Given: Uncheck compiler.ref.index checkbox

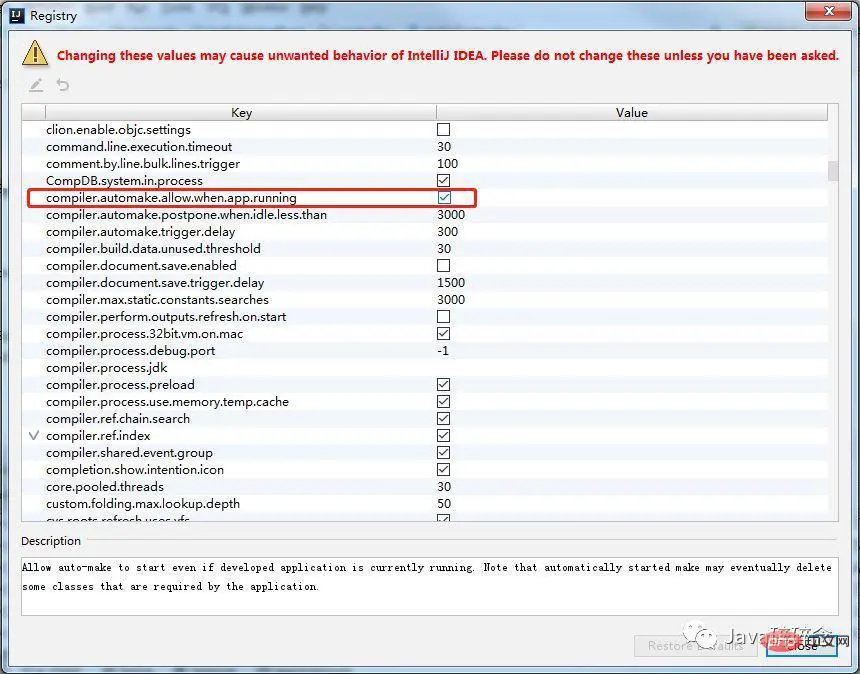Looking at the screenshot, I should click(x=443, y=435).
